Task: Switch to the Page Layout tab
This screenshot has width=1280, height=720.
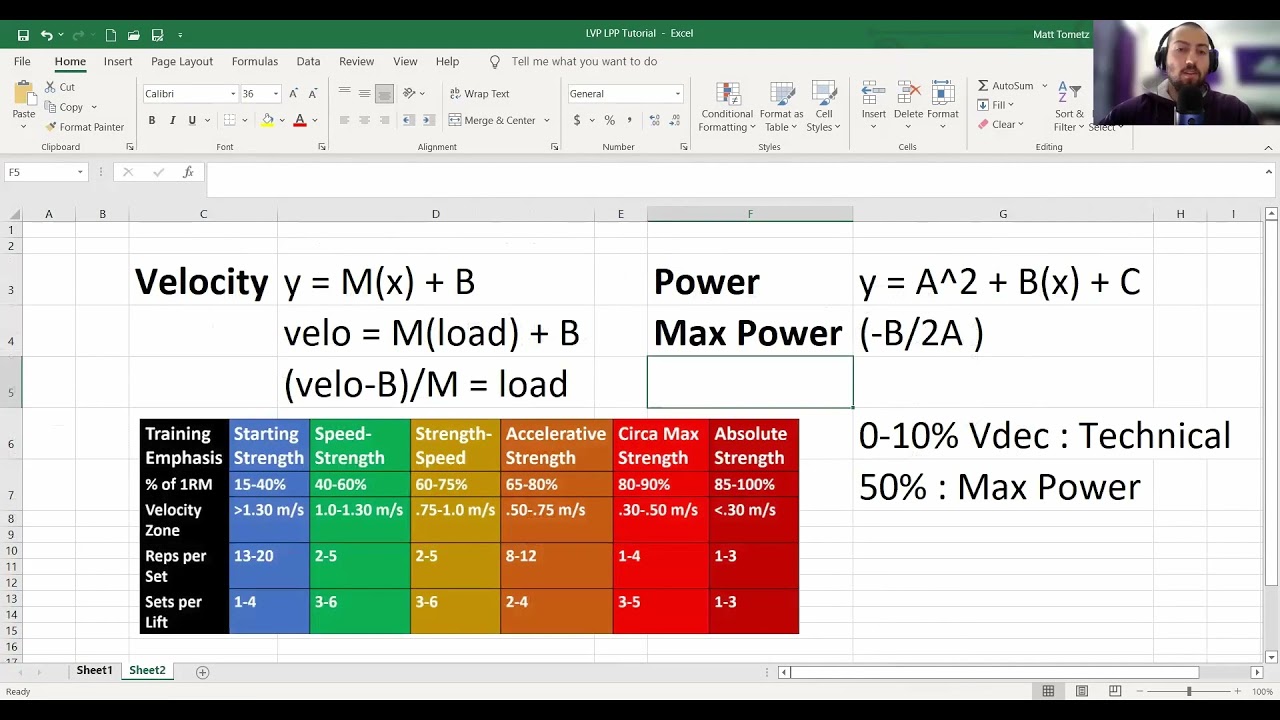Action: (182, 62)
